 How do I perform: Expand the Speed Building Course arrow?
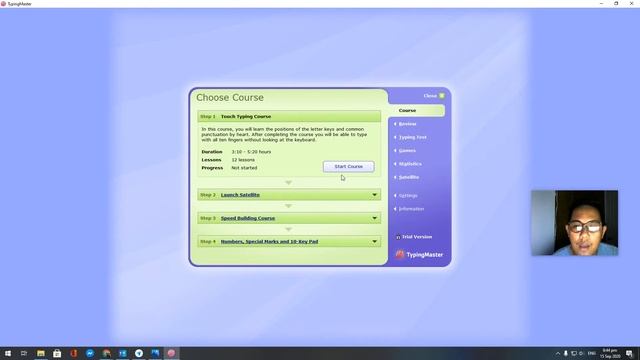(374, 218)
